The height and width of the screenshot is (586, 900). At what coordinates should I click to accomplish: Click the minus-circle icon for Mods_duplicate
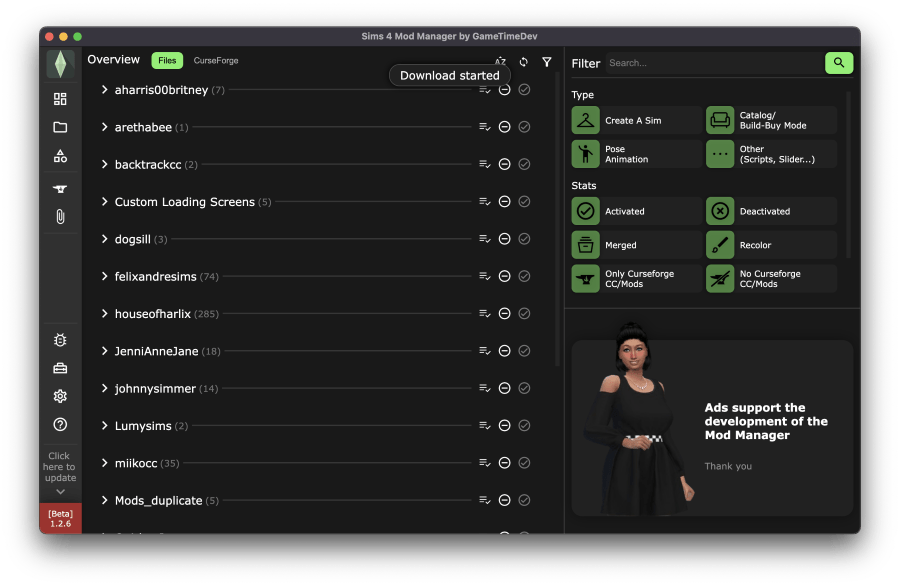505,500
